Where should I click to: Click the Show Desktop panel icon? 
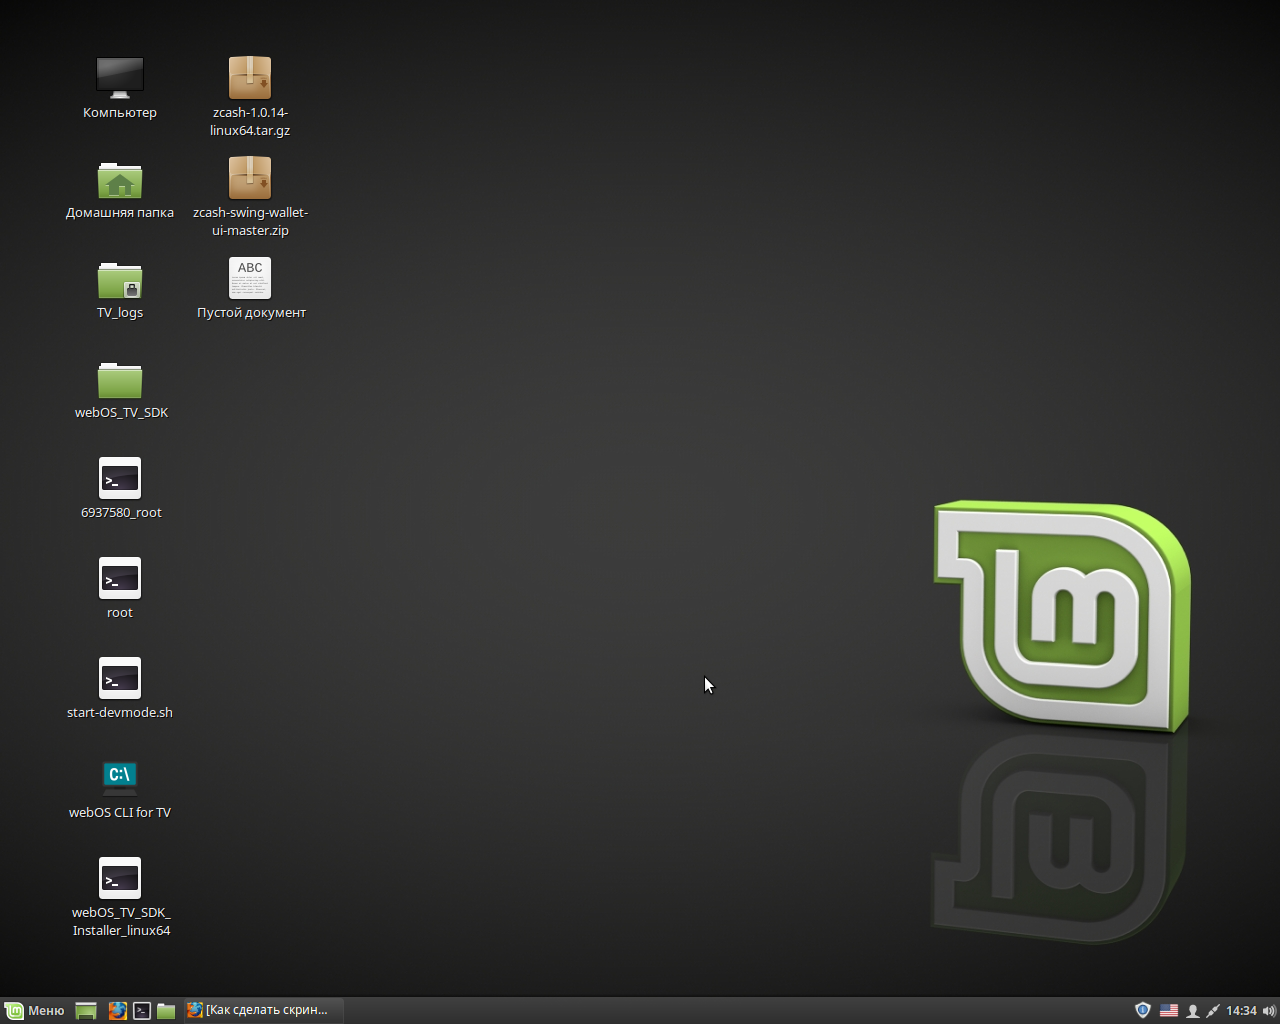(86, 1010)
